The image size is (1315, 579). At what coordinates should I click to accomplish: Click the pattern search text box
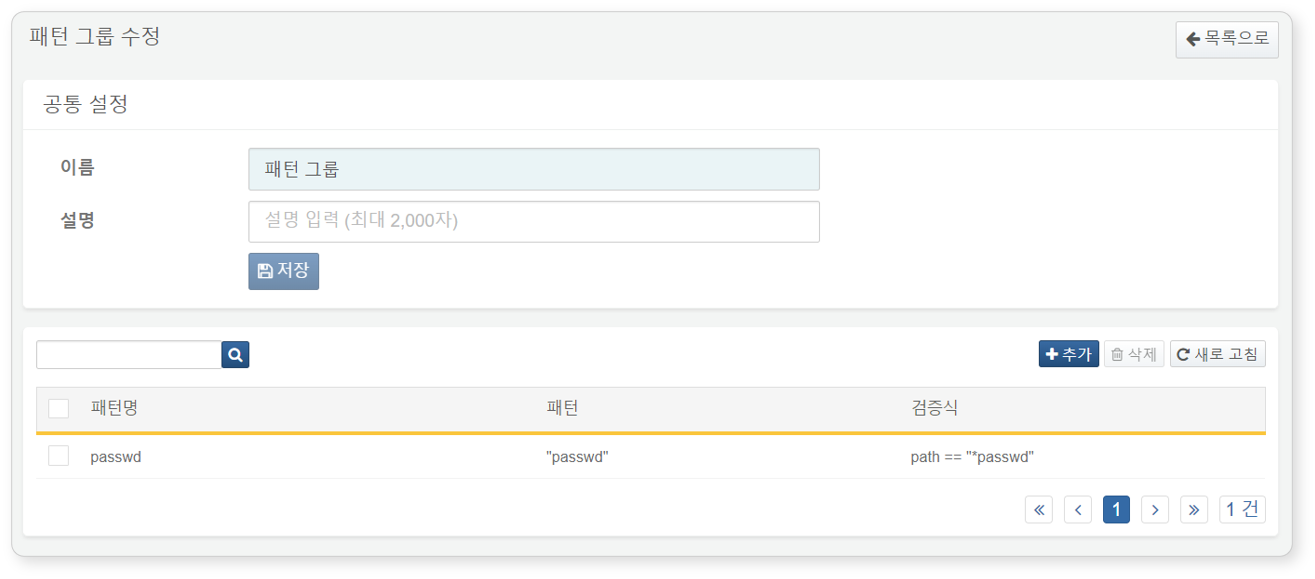coord(129,354)
